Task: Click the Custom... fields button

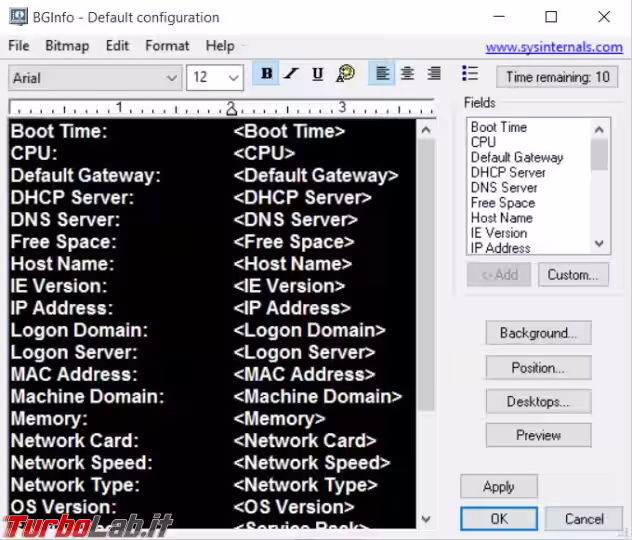Action: [x=572, y=275]
